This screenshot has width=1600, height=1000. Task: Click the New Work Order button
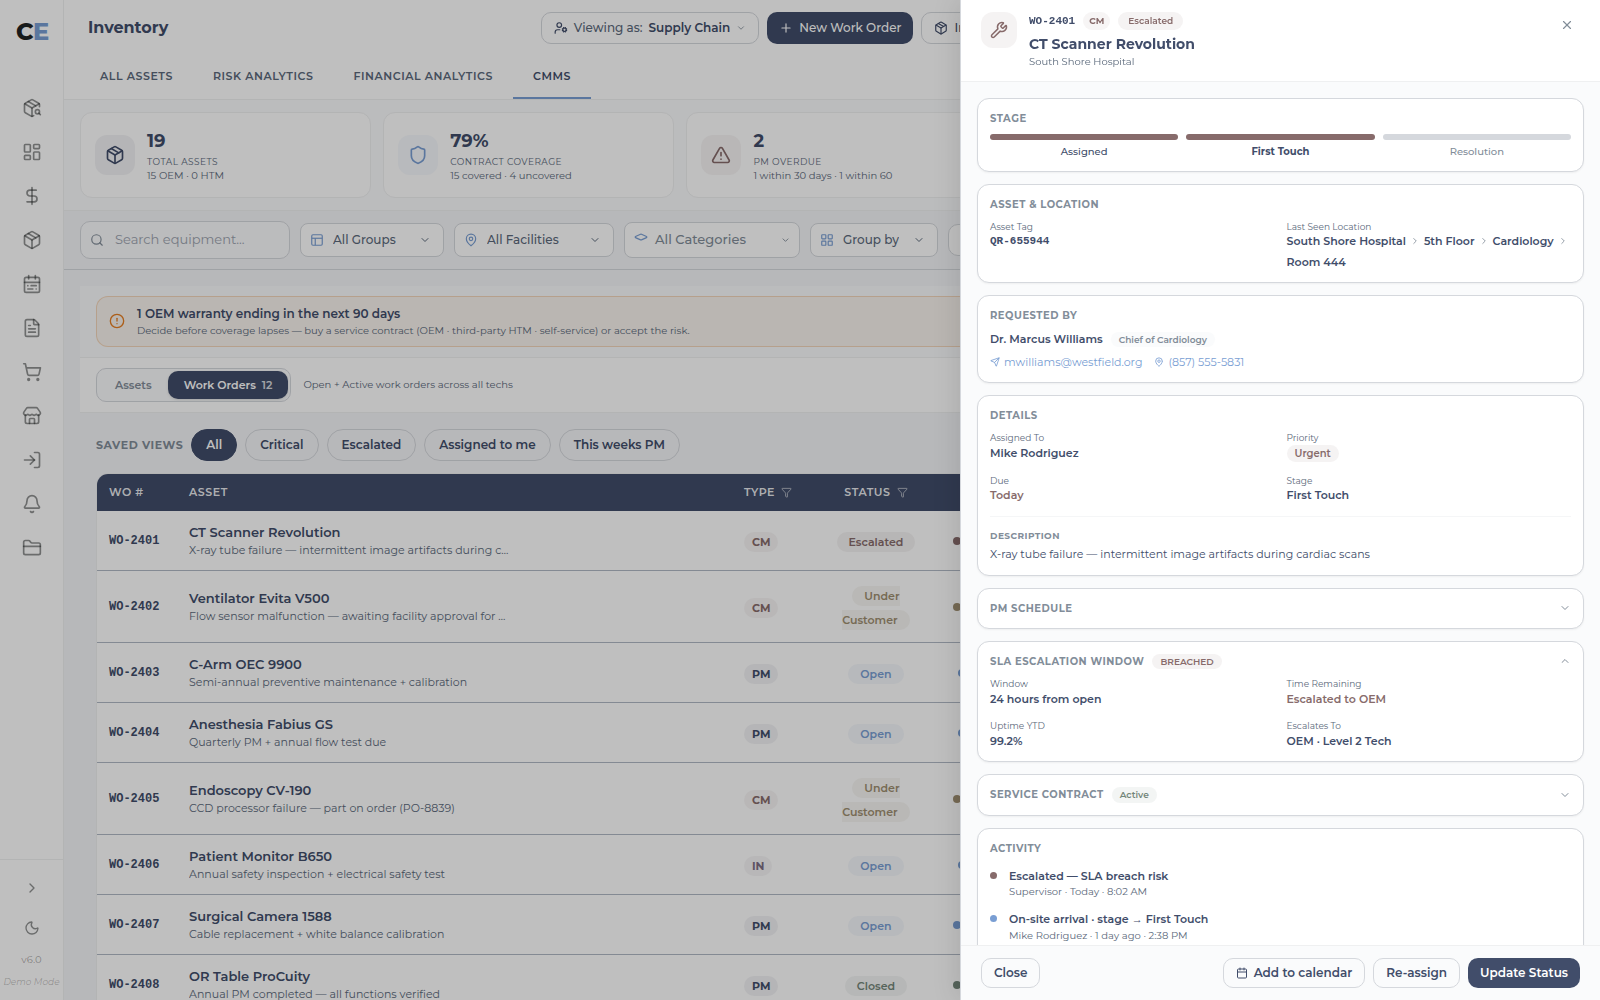pos(840,28)
